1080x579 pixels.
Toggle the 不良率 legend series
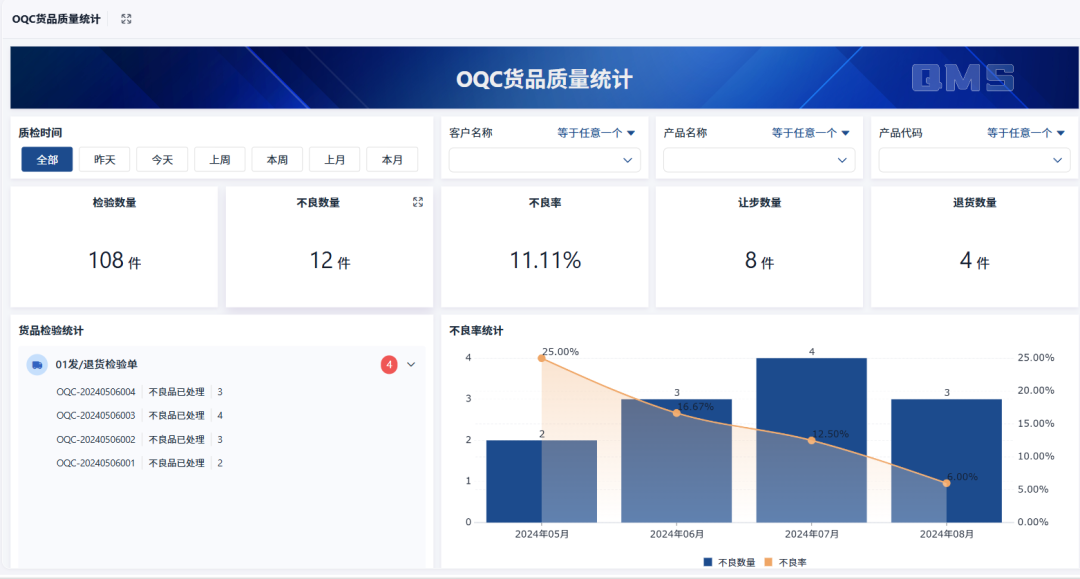point(785,562)
